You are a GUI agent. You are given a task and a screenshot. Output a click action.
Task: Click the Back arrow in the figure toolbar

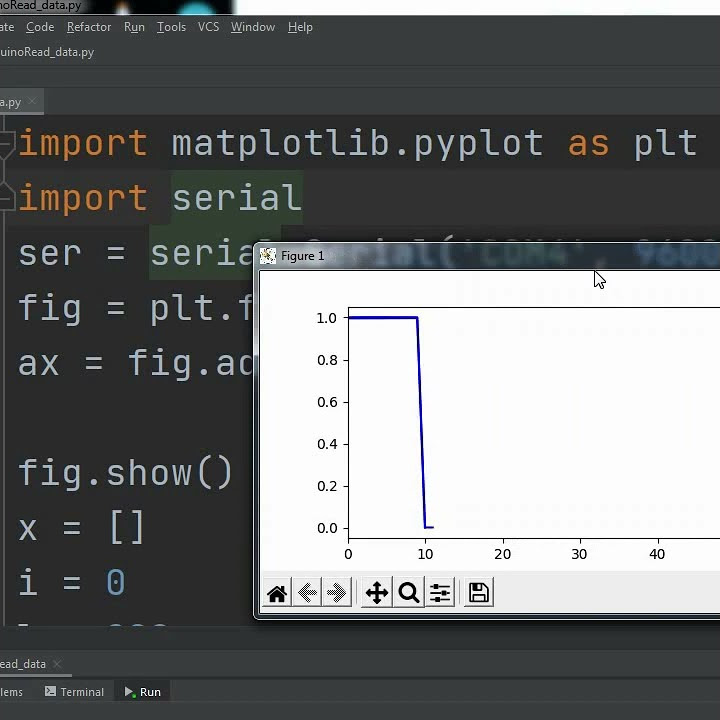coord(307,593)
